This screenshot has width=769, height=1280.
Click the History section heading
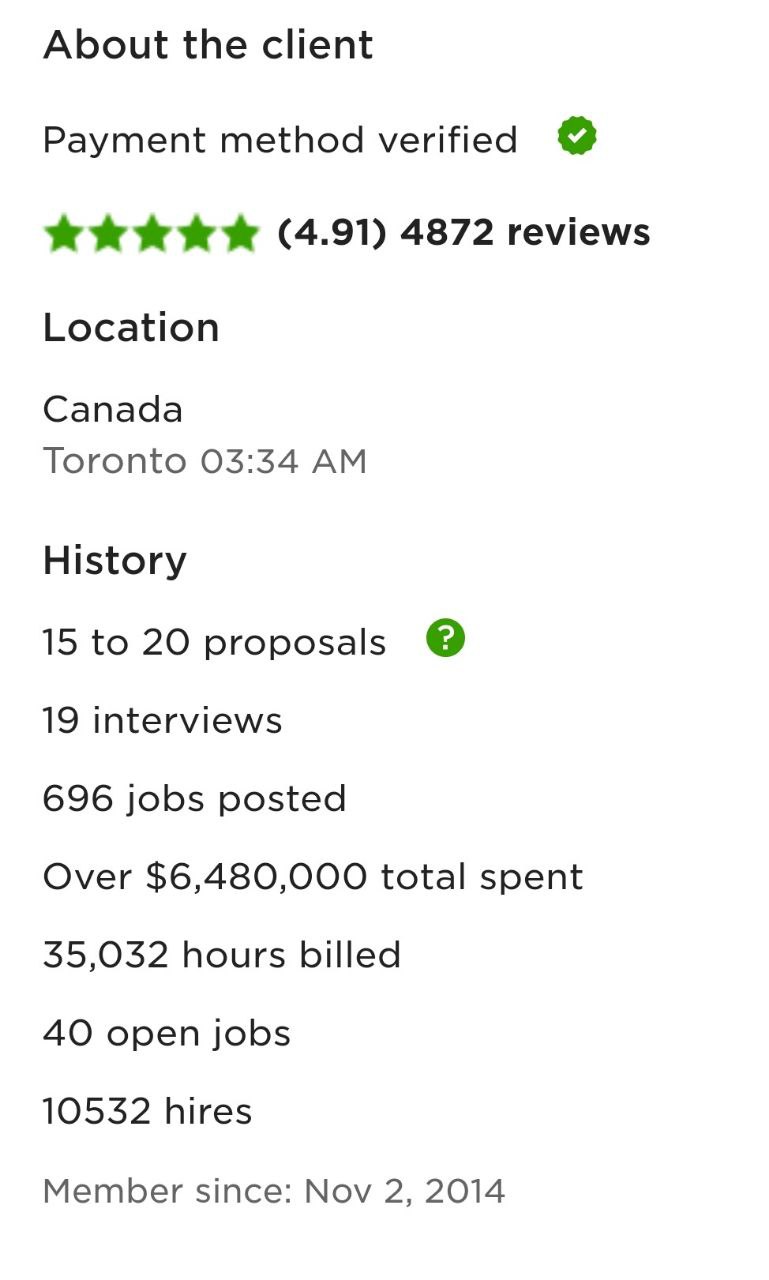[114, 561]
